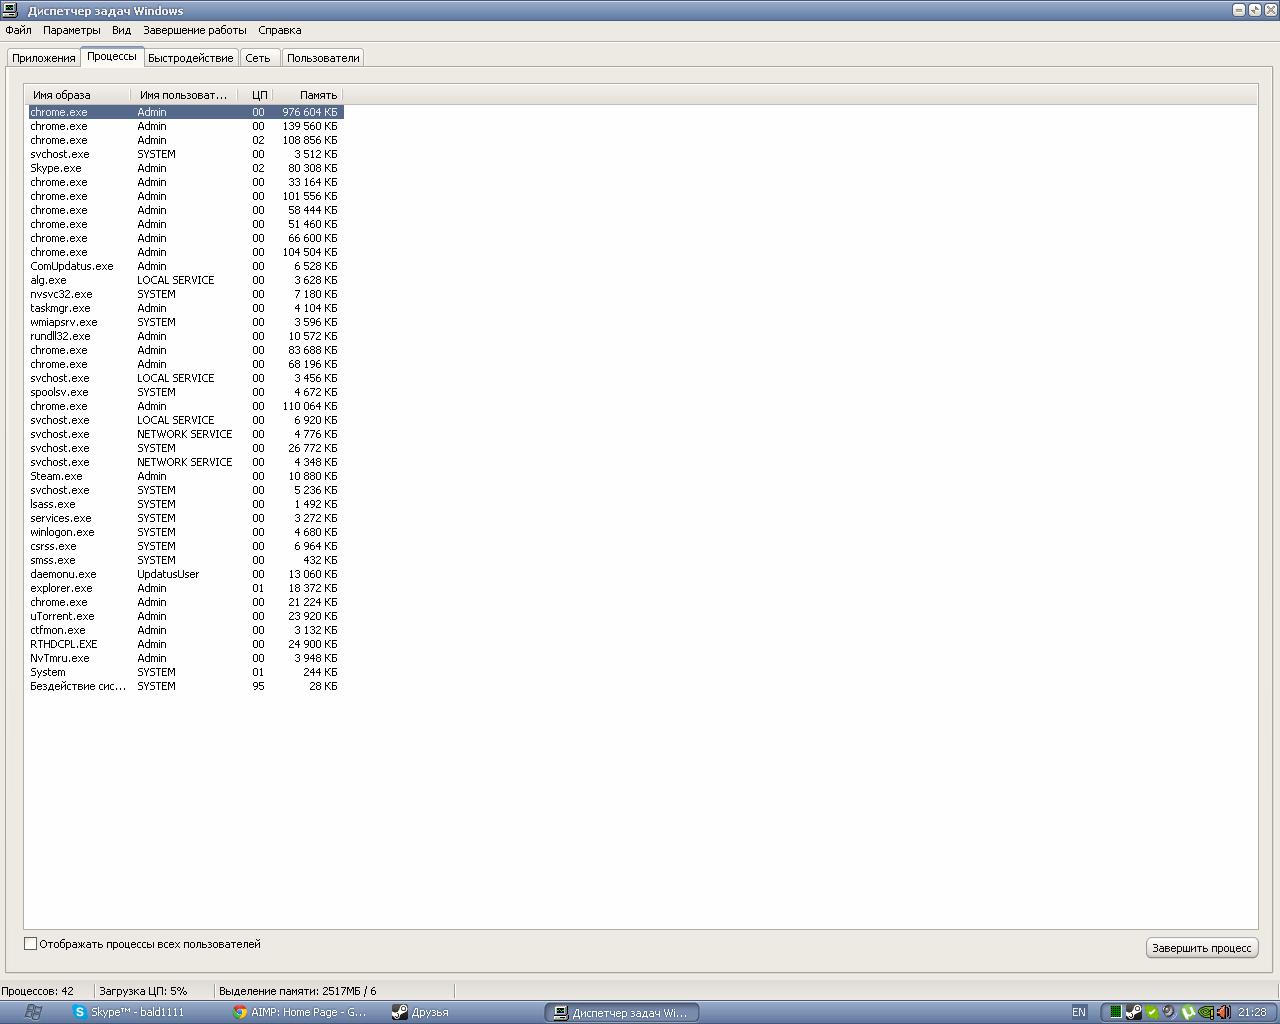
Task: Click the gray speaker-shaped tray icon
Action: coord(1168,1012)
